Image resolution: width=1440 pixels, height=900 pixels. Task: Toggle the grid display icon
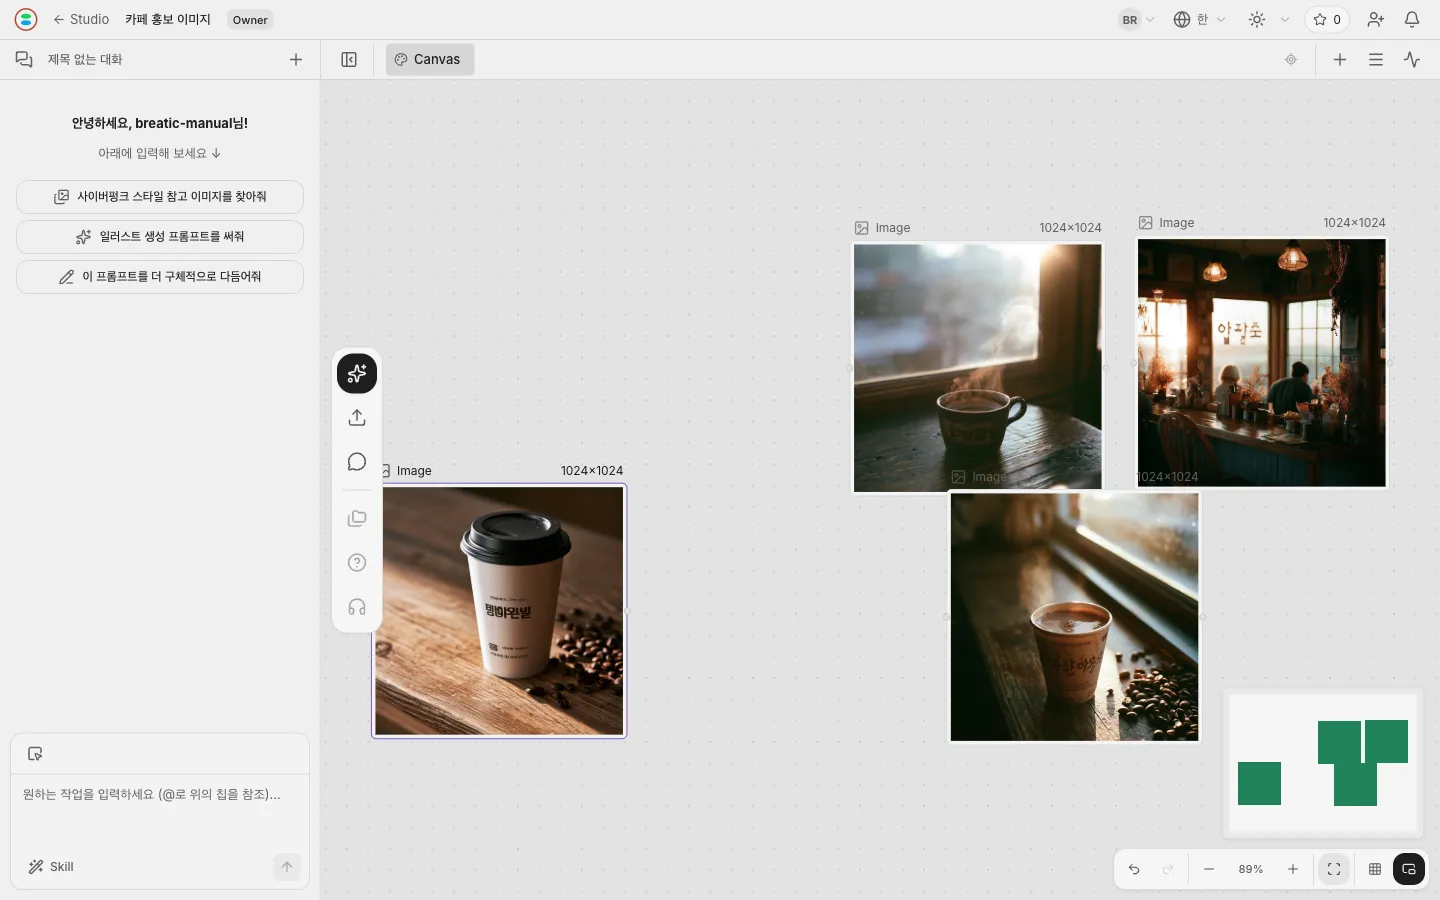click(x=1375, y=869)
